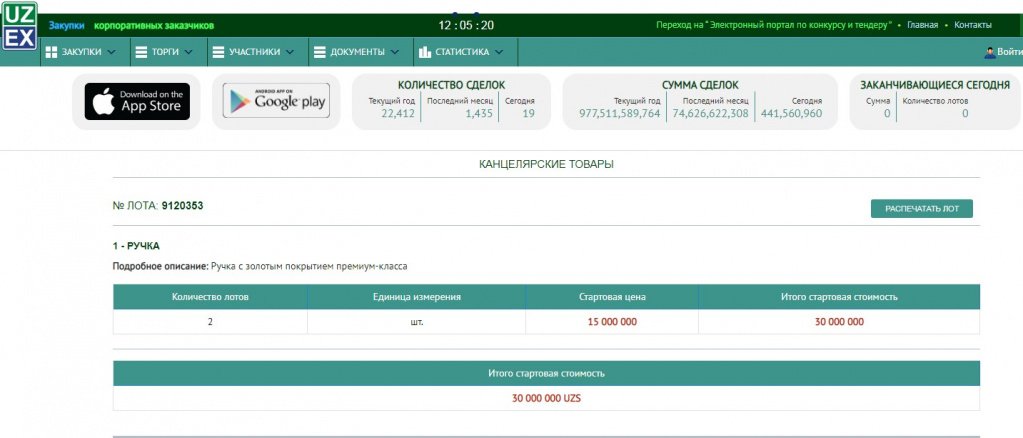Click the grid icon beside Закупки
This screenshot has width=1023, height=438.
point(51,52)
